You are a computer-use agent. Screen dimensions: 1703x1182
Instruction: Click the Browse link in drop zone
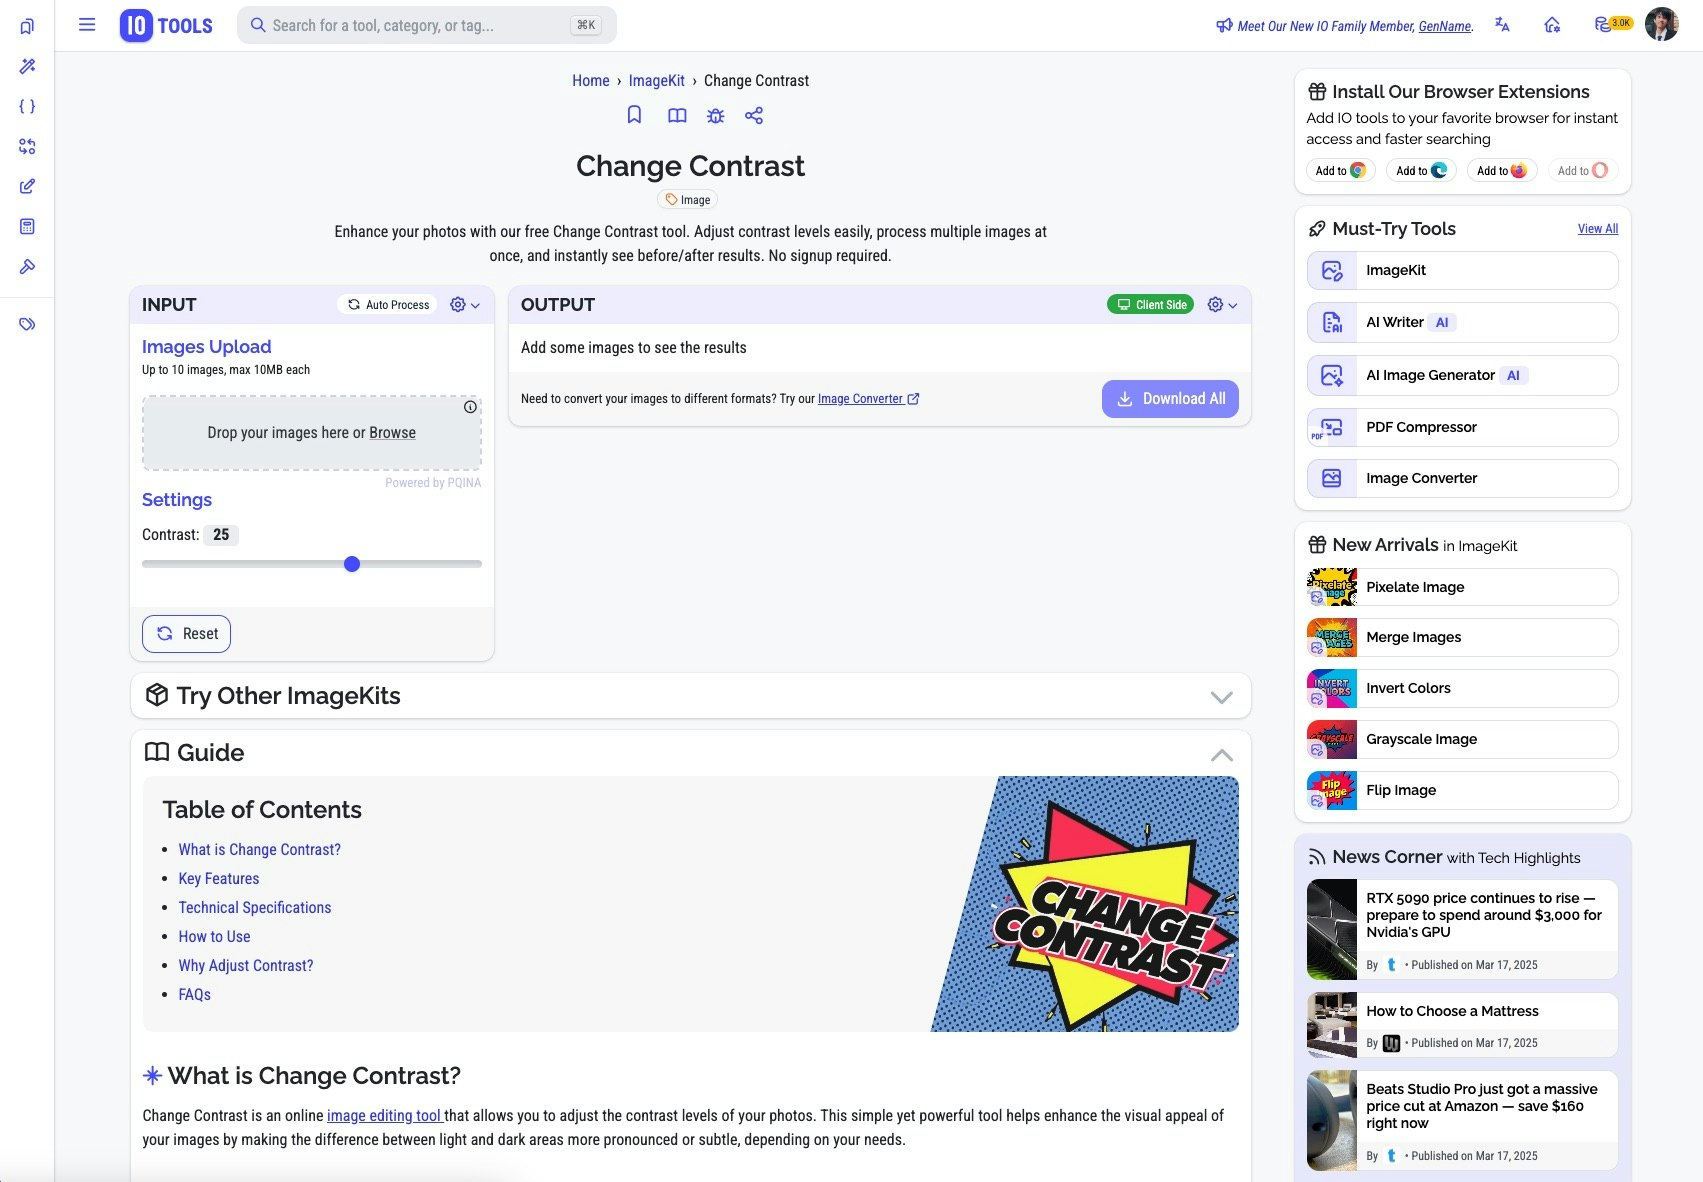[392, 433]
